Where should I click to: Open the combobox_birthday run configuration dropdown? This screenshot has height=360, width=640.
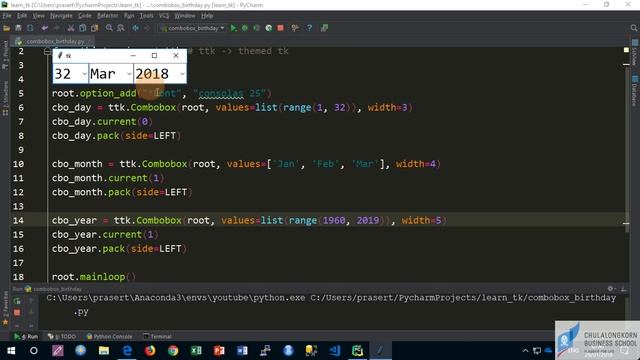pyautogui.click(x=192, y=28)
